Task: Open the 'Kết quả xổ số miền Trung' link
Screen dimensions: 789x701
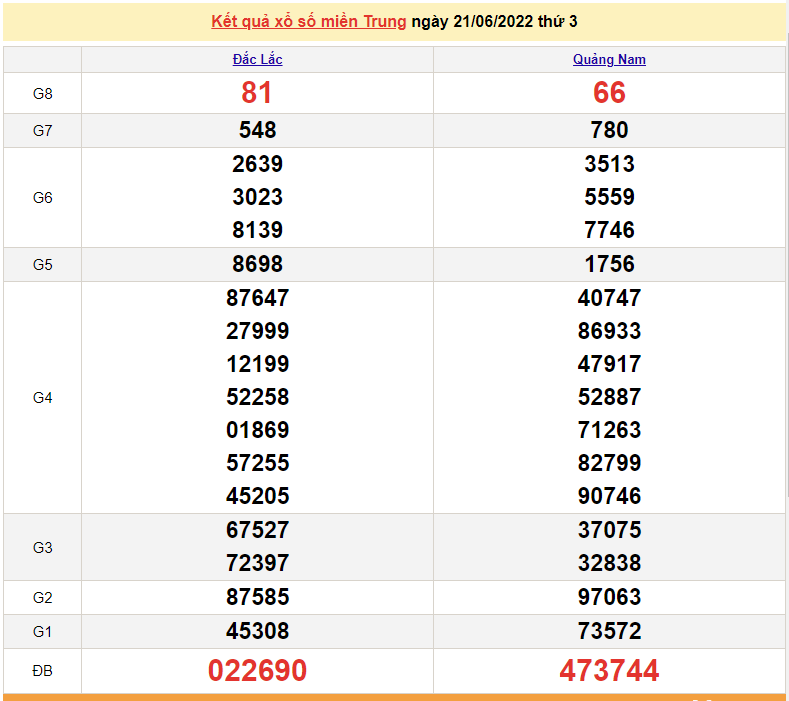Action: pyautogui.click(x=308, y=21)
